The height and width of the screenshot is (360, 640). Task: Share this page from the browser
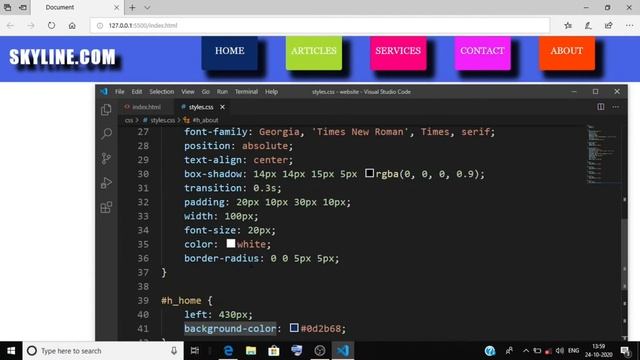609,25
